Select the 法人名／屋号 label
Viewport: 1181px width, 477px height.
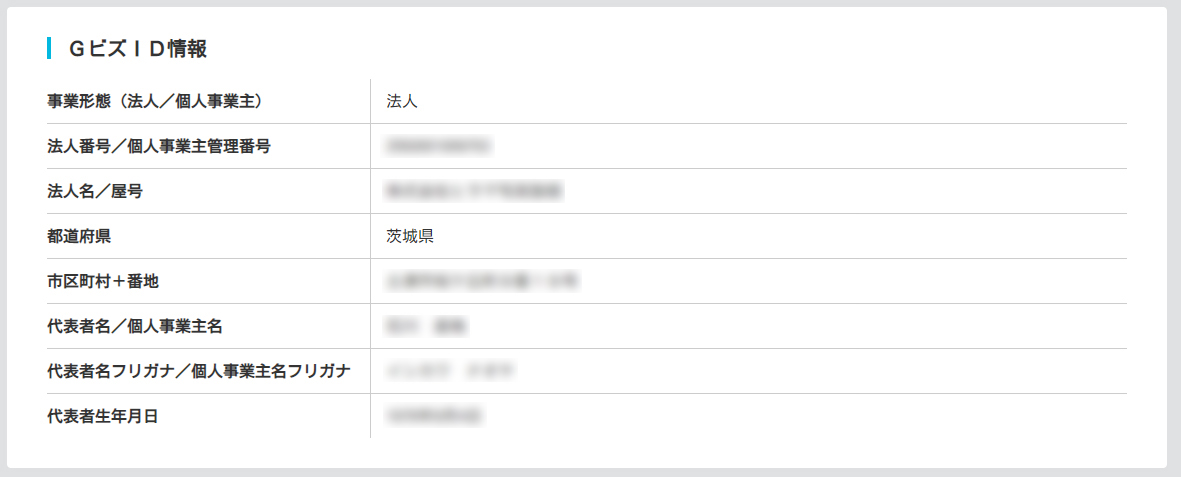click(x=95, y=191)
